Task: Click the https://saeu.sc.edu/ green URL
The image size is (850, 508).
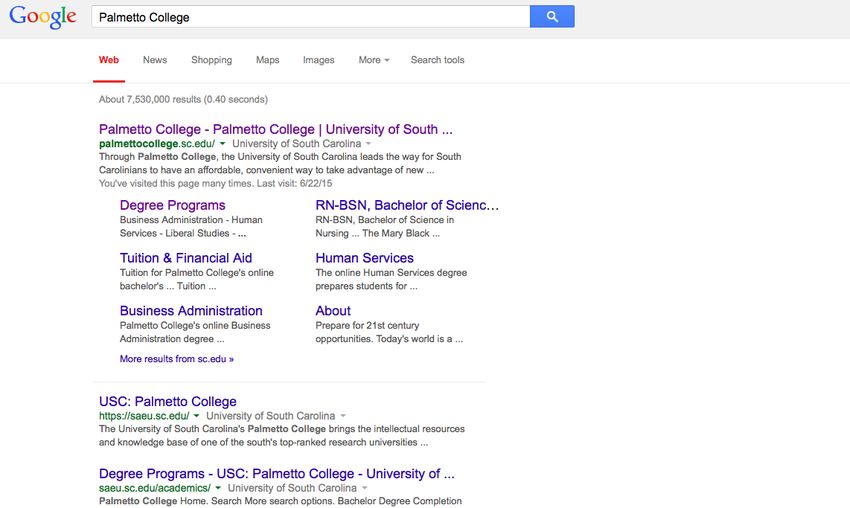Action: [144, 416]
